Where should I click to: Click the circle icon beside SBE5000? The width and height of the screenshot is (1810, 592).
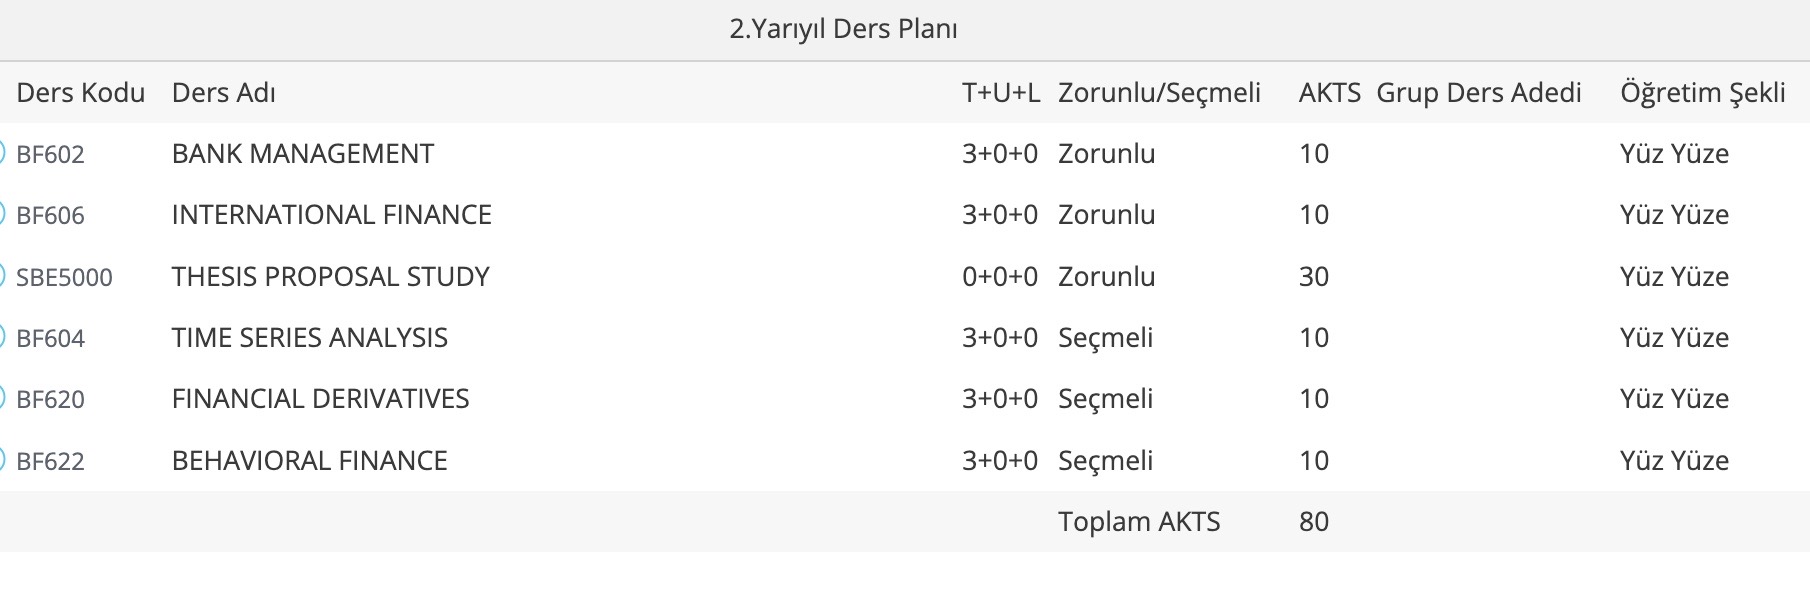coord(3,277)
